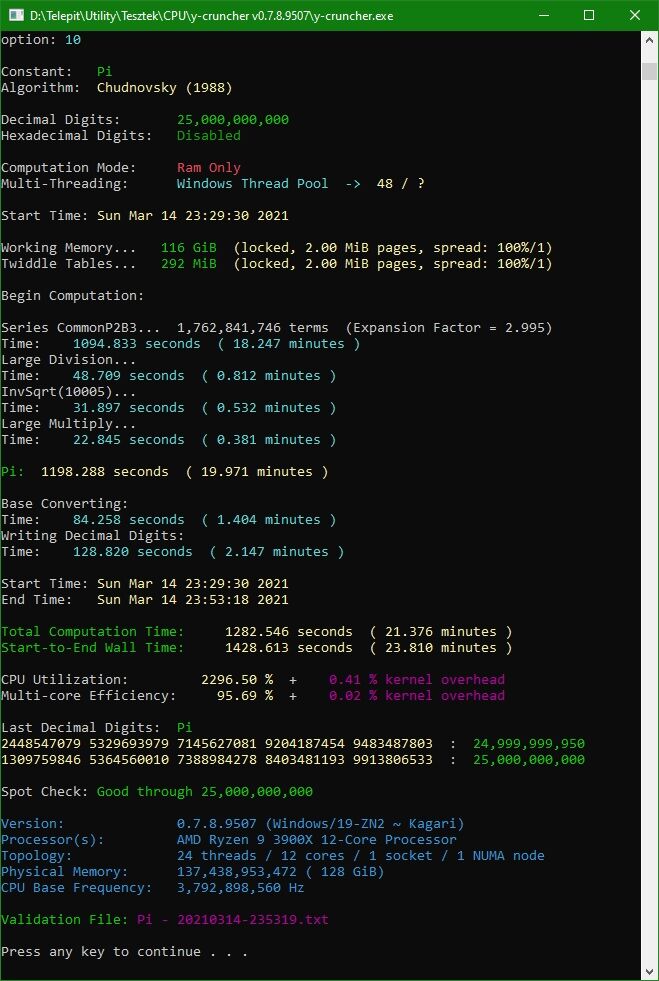Click the End Time 'Sun Mar 14 23:53:18 2021' line
This screenshot has height=981, width=659.
pos(145,600)
